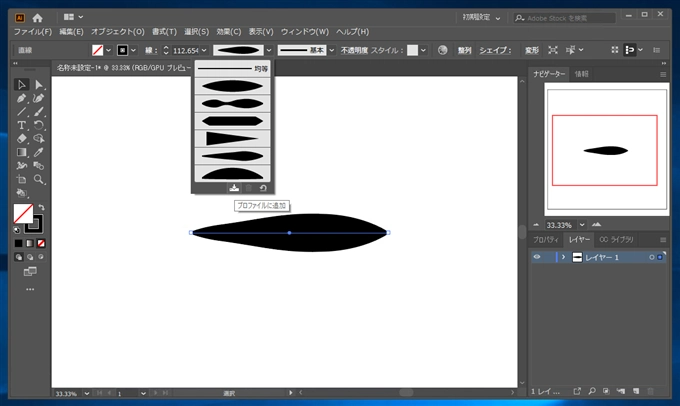Open the stroke color dropdown arrow

pos(134,50)
